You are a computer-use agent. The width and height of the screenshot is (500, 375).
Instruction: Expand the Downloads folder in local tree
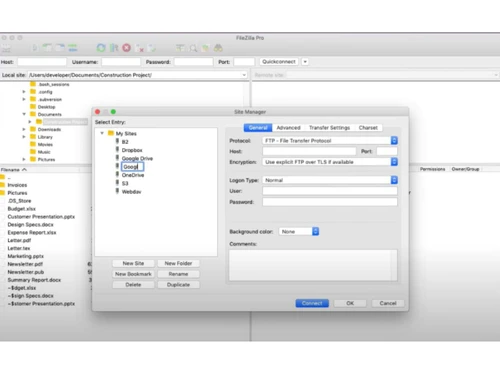24,129
